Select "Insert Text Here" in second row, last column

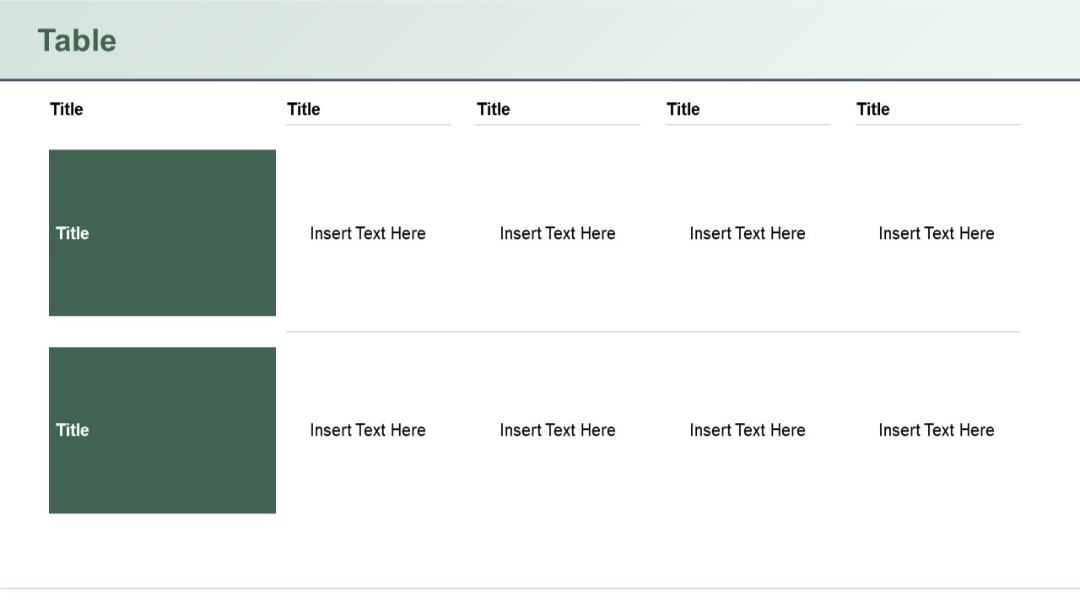(x=936, y=430)
